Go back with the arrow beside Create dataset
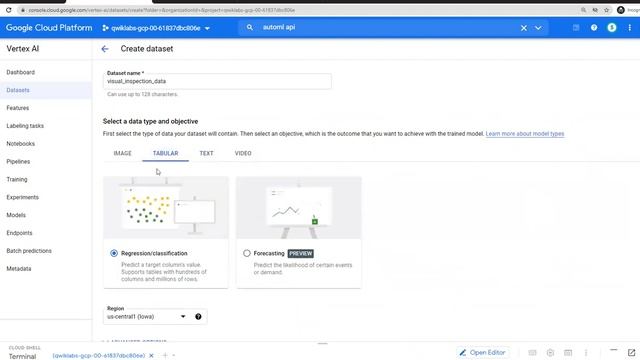The image size is (640, 360). click(x=105, y=49)
